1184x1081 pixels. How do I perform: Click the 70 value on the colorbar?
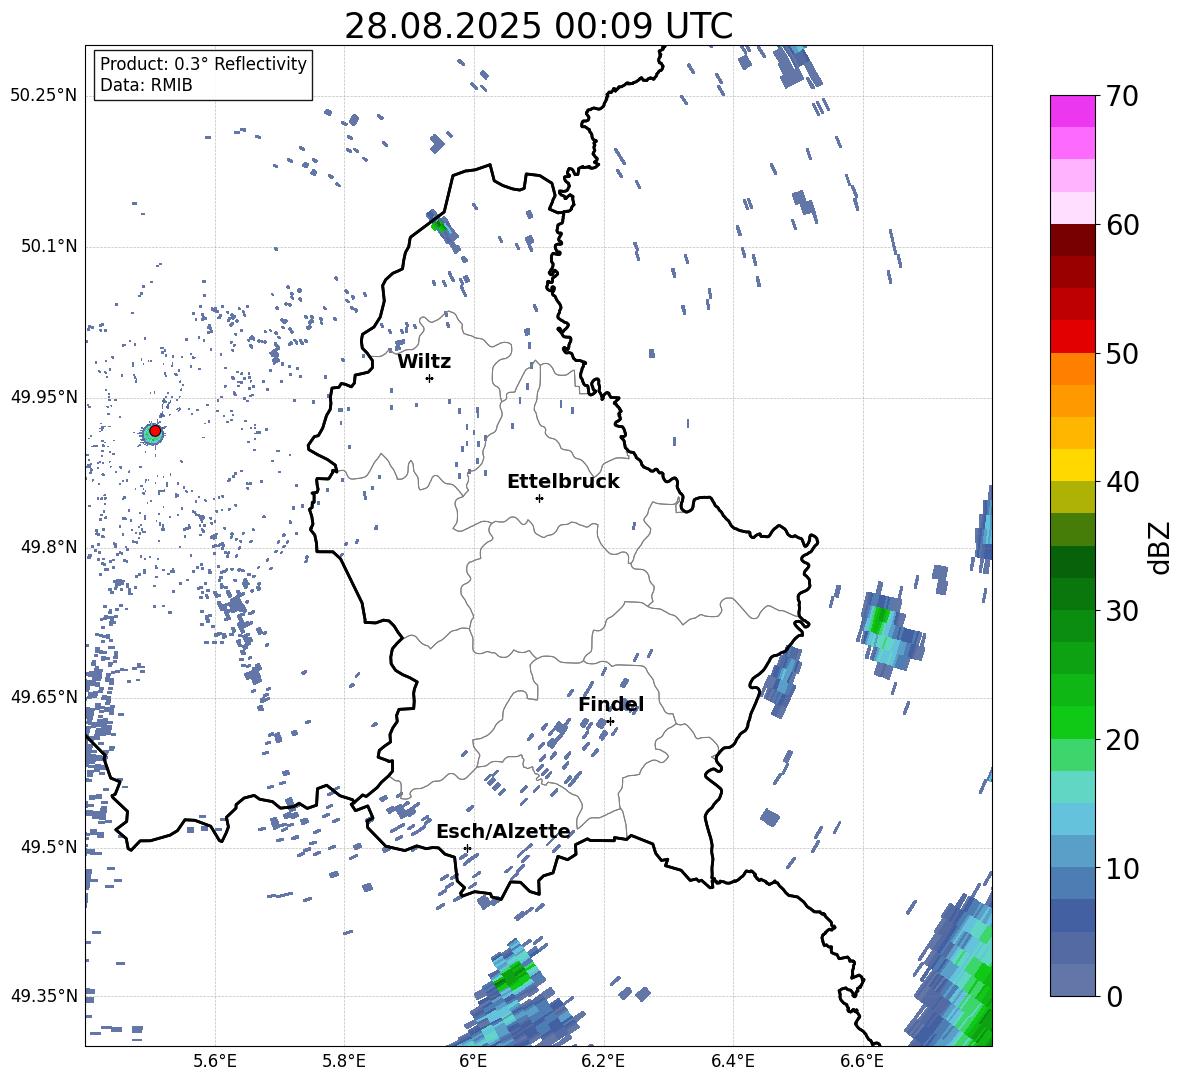tap(1122, 96)
